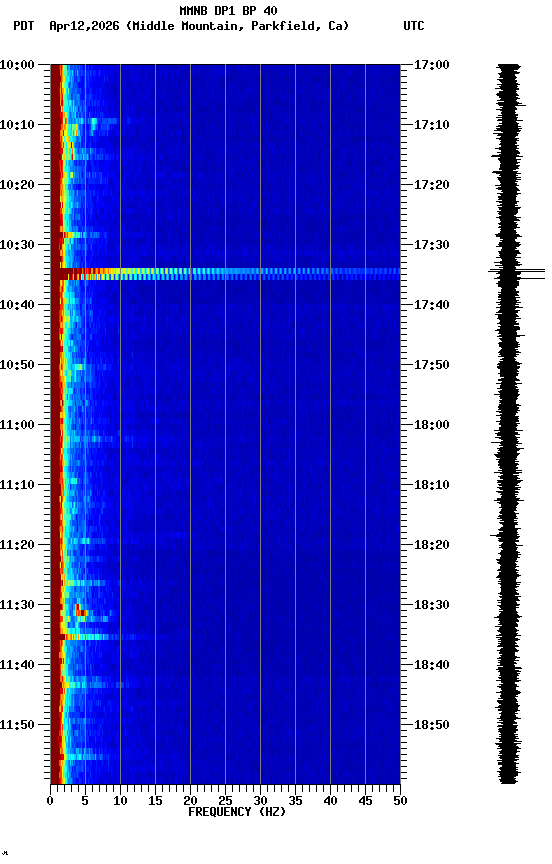The image size is (552, 864).
Task: Click the '17:30' UTC time label
Action: pos(431,245)
